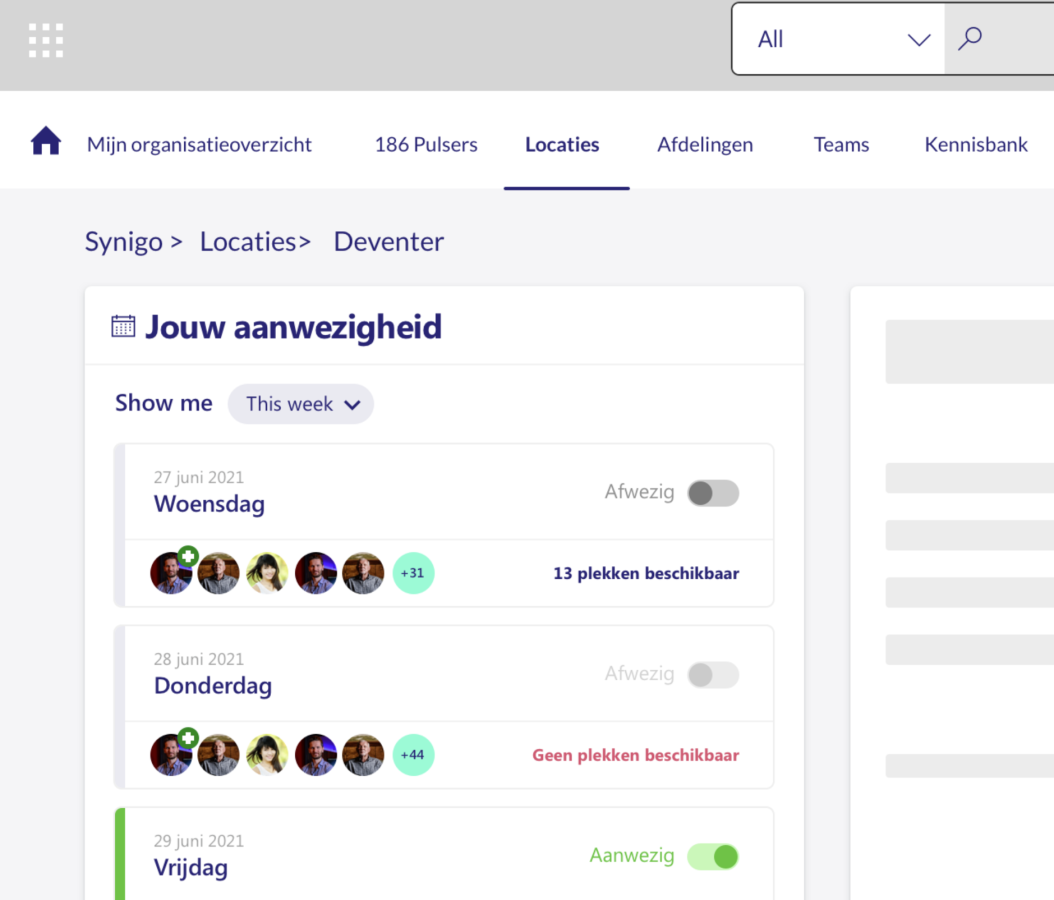The width and height of the screenshot is (1054, 900).
Task: Toggle Woensdag Afwezig switch
Action: 713,493
